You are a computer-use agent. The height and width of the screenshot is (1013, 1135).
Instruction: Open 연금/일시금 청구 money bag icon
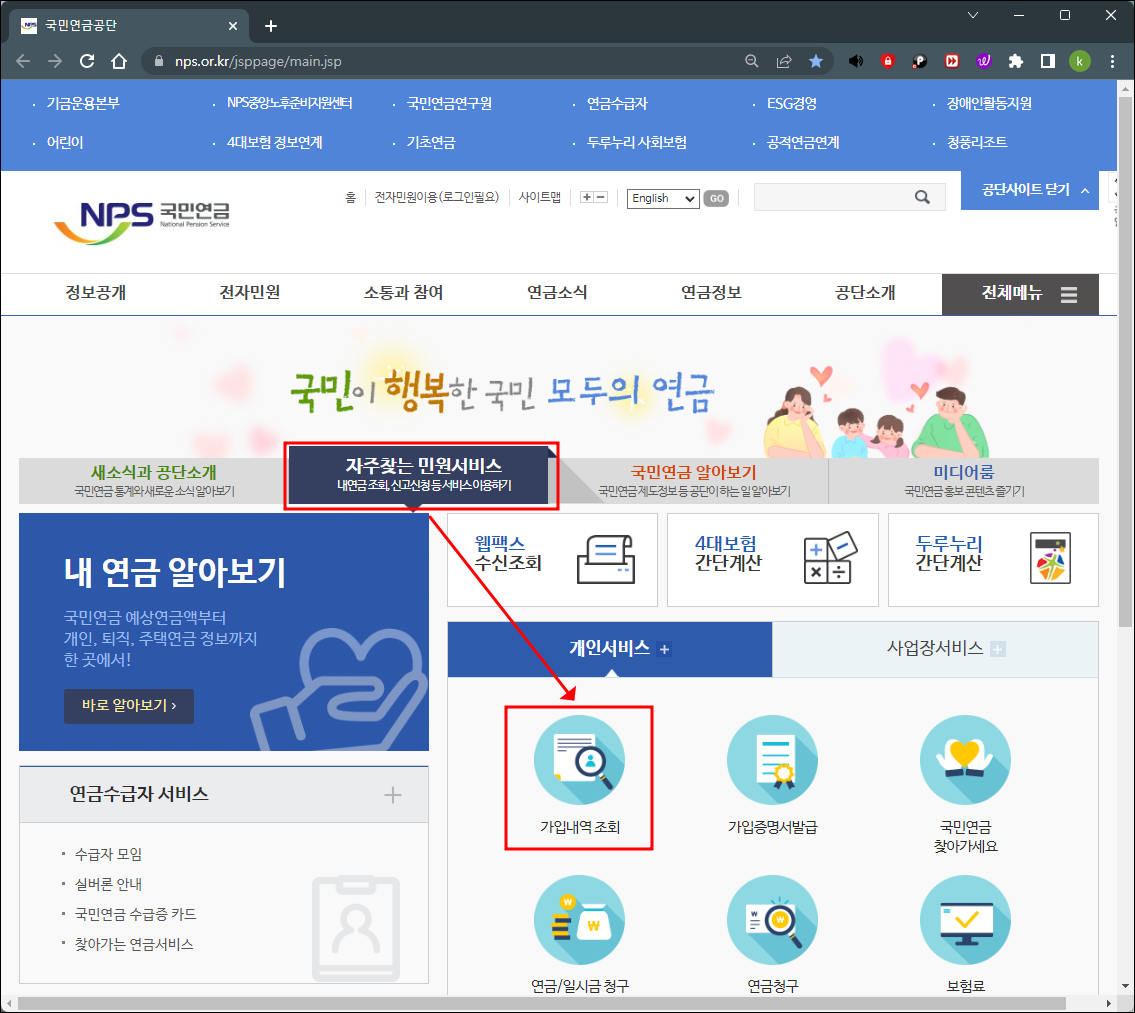[x=578, y=920]
